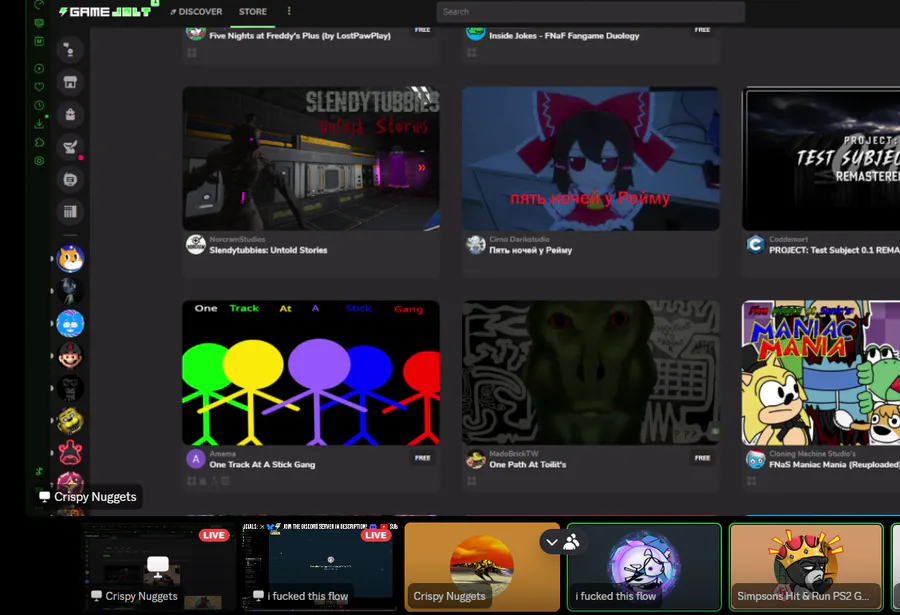Open the orange cat community avatar

70,259
